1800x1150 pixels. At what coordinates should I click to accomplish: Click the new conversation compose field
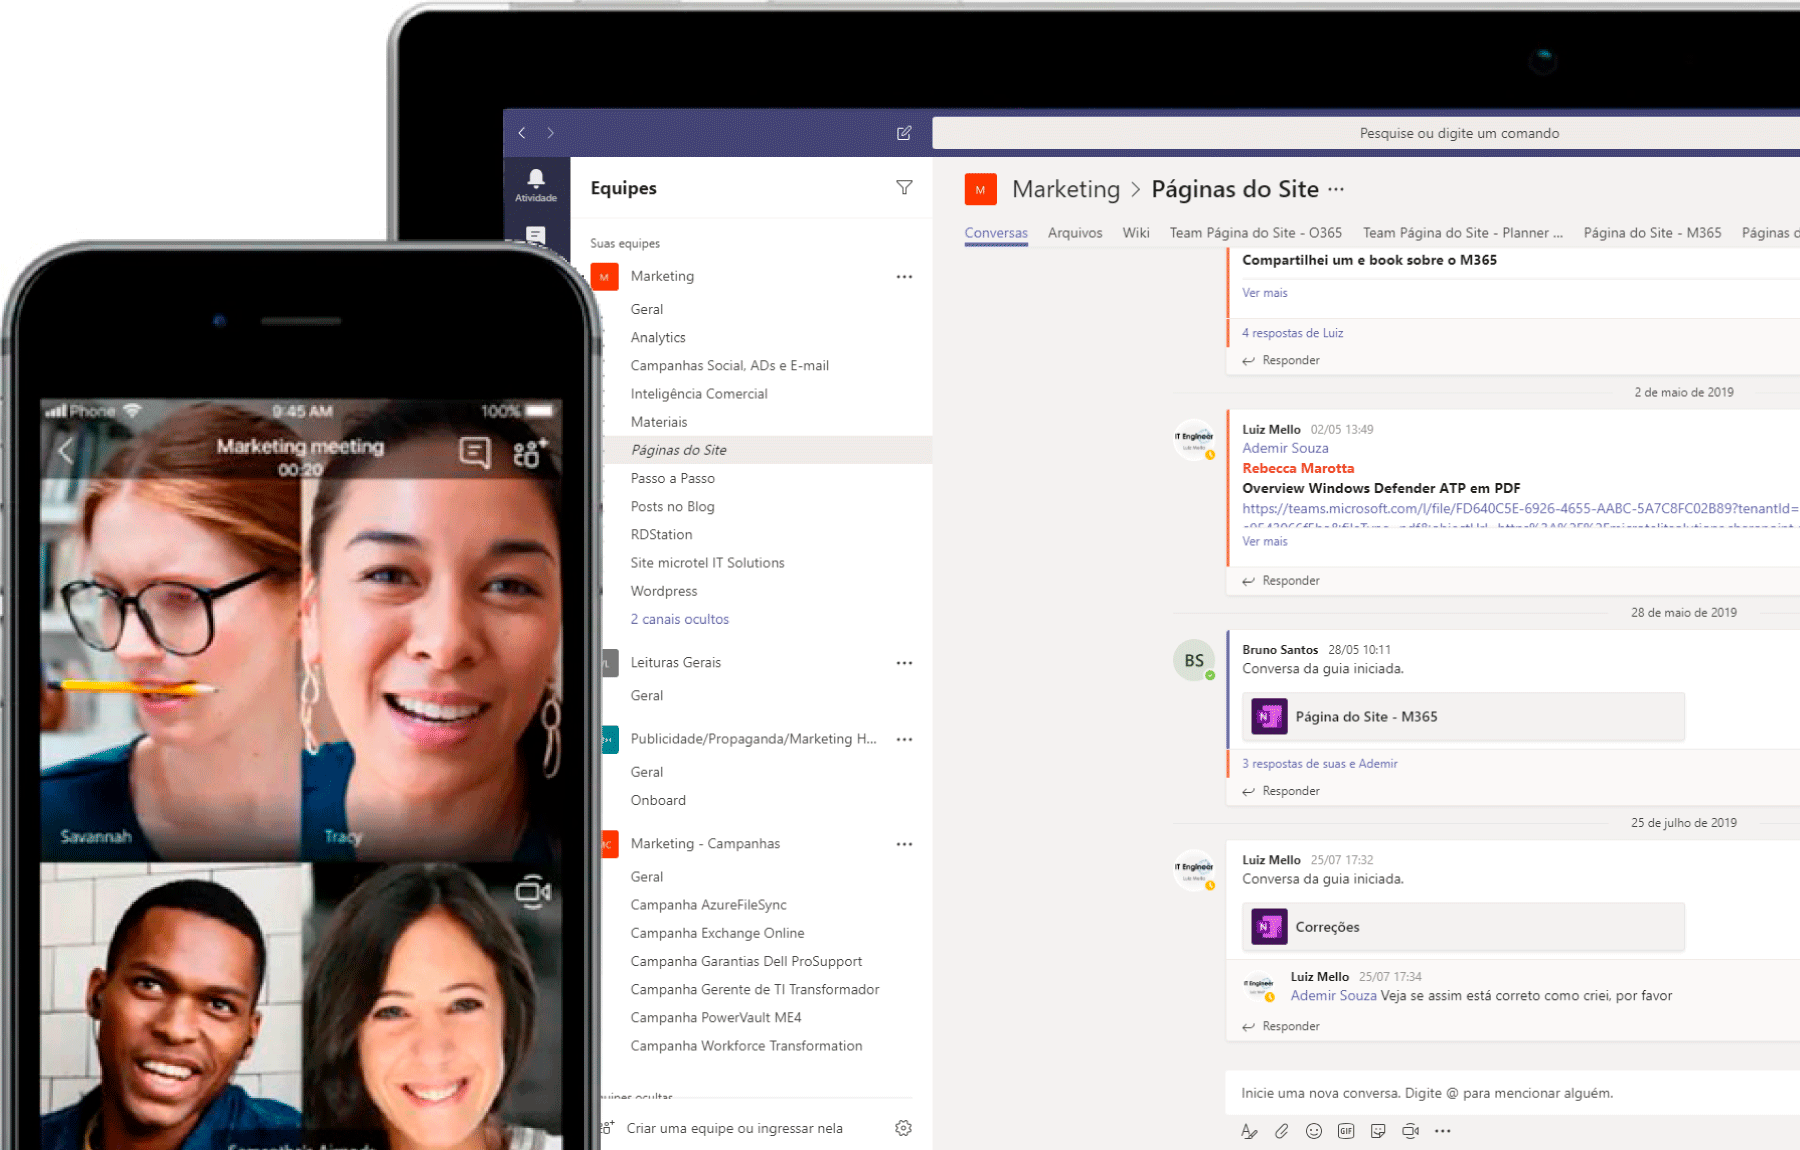1512,1093
